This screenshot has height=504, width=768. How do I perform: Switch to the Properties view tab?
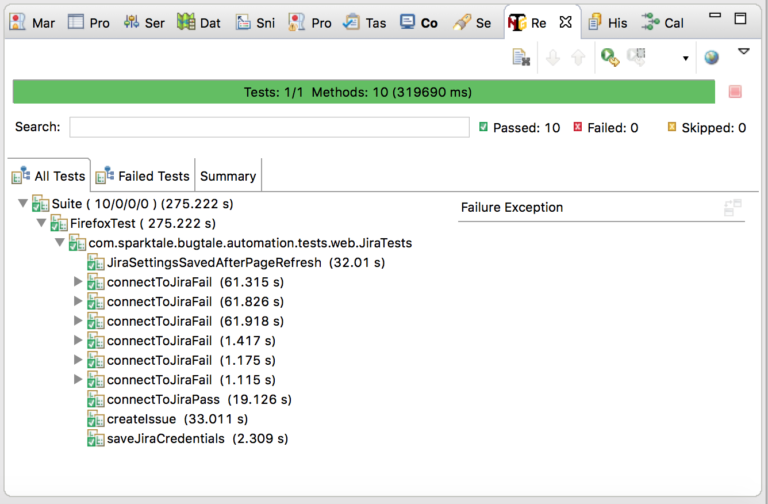(x=89, y=23)
